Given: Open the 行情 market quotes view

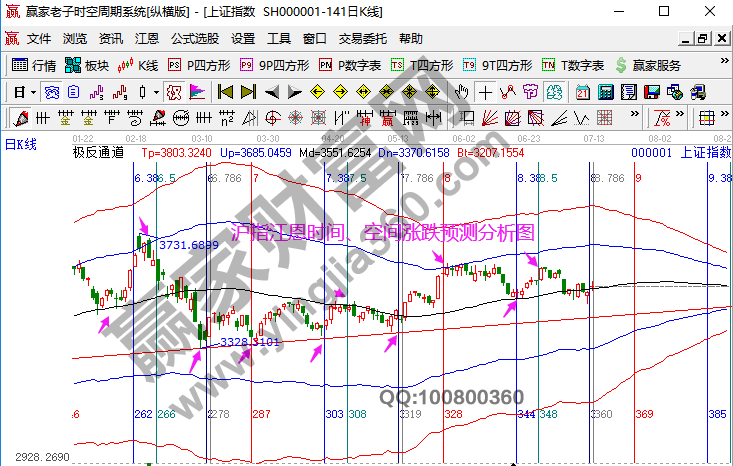Looking at the screenshot, I should (x=34, y=65).
